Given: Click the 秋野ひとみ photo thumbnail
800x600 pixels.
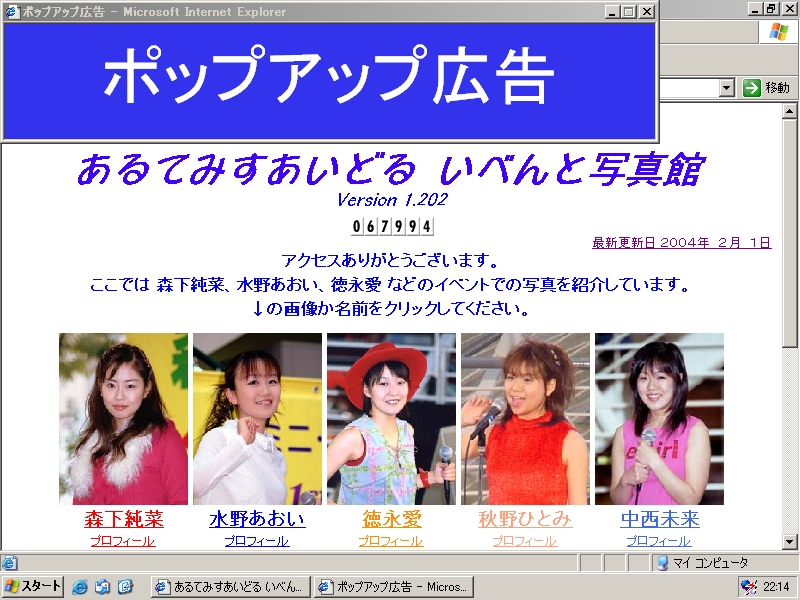Looking at the screenshot, I should tap(525, 419).
